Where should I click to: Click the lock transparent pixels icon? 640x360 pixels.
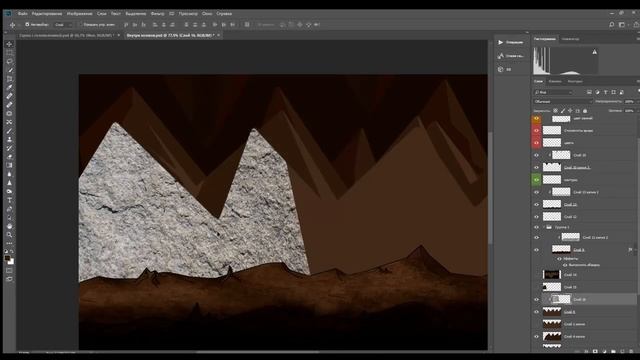556,111
